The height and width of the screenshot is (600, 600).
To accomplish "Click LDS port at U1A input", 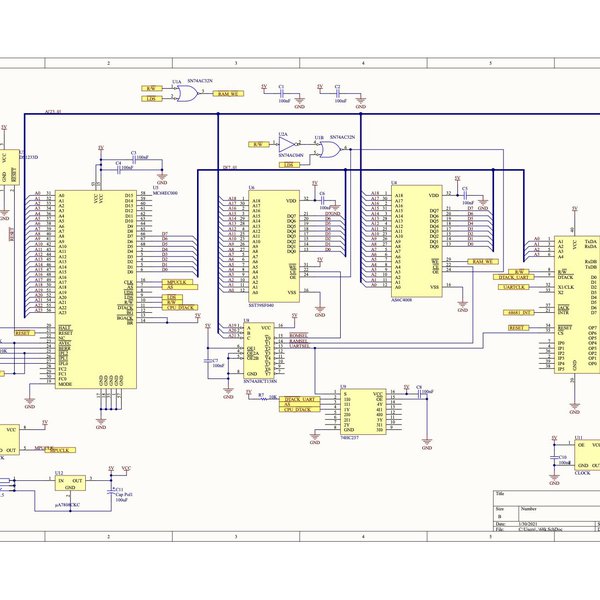I will [x=152, y=99].
